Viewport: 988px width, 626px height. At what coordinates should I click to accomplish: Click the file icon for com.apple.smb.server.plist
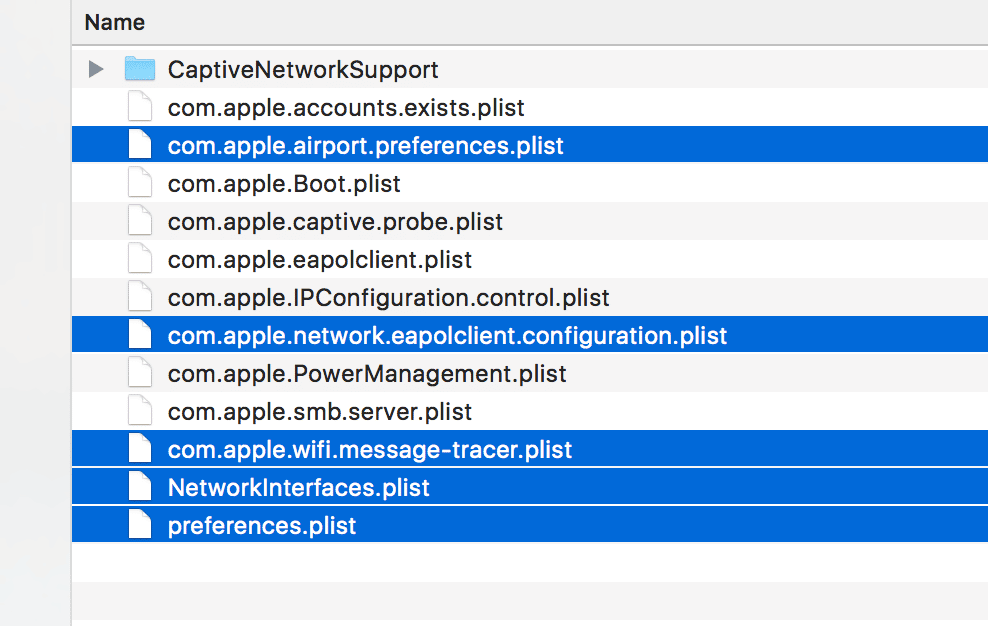point(140,410)
